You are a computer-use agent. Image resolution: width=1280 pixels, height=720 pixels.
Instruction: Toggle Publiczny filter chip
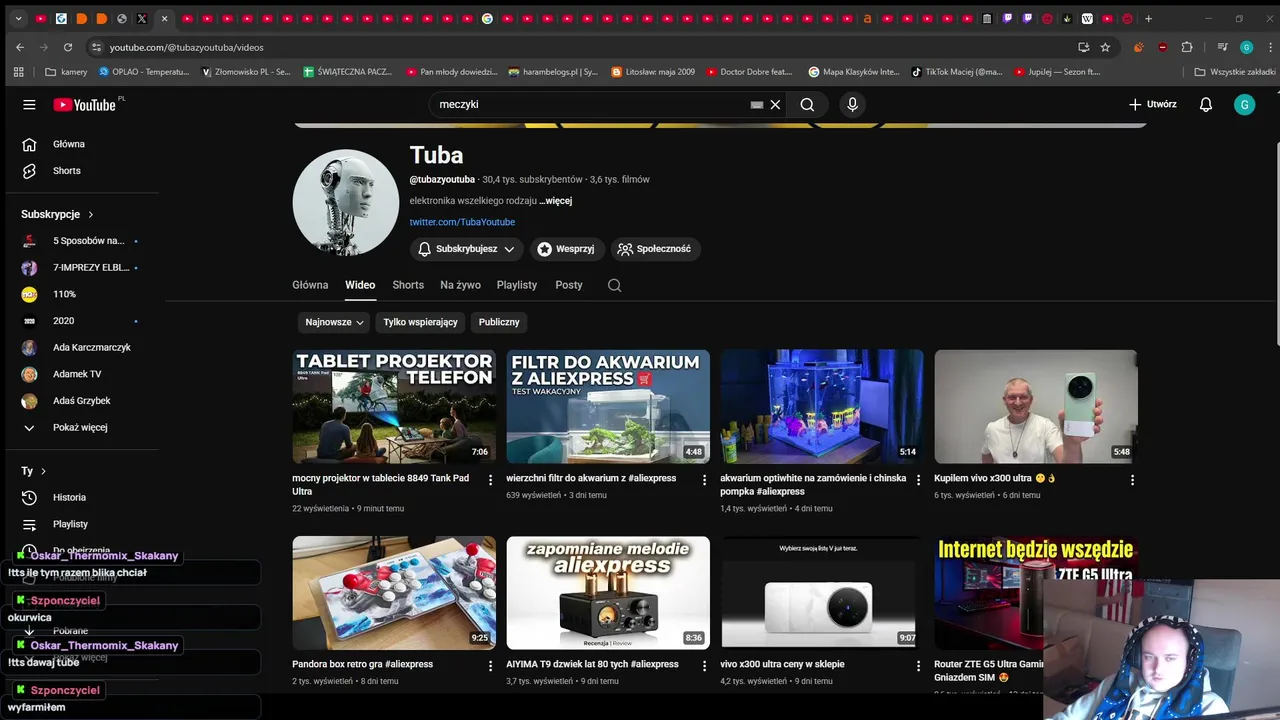(499, 322)
